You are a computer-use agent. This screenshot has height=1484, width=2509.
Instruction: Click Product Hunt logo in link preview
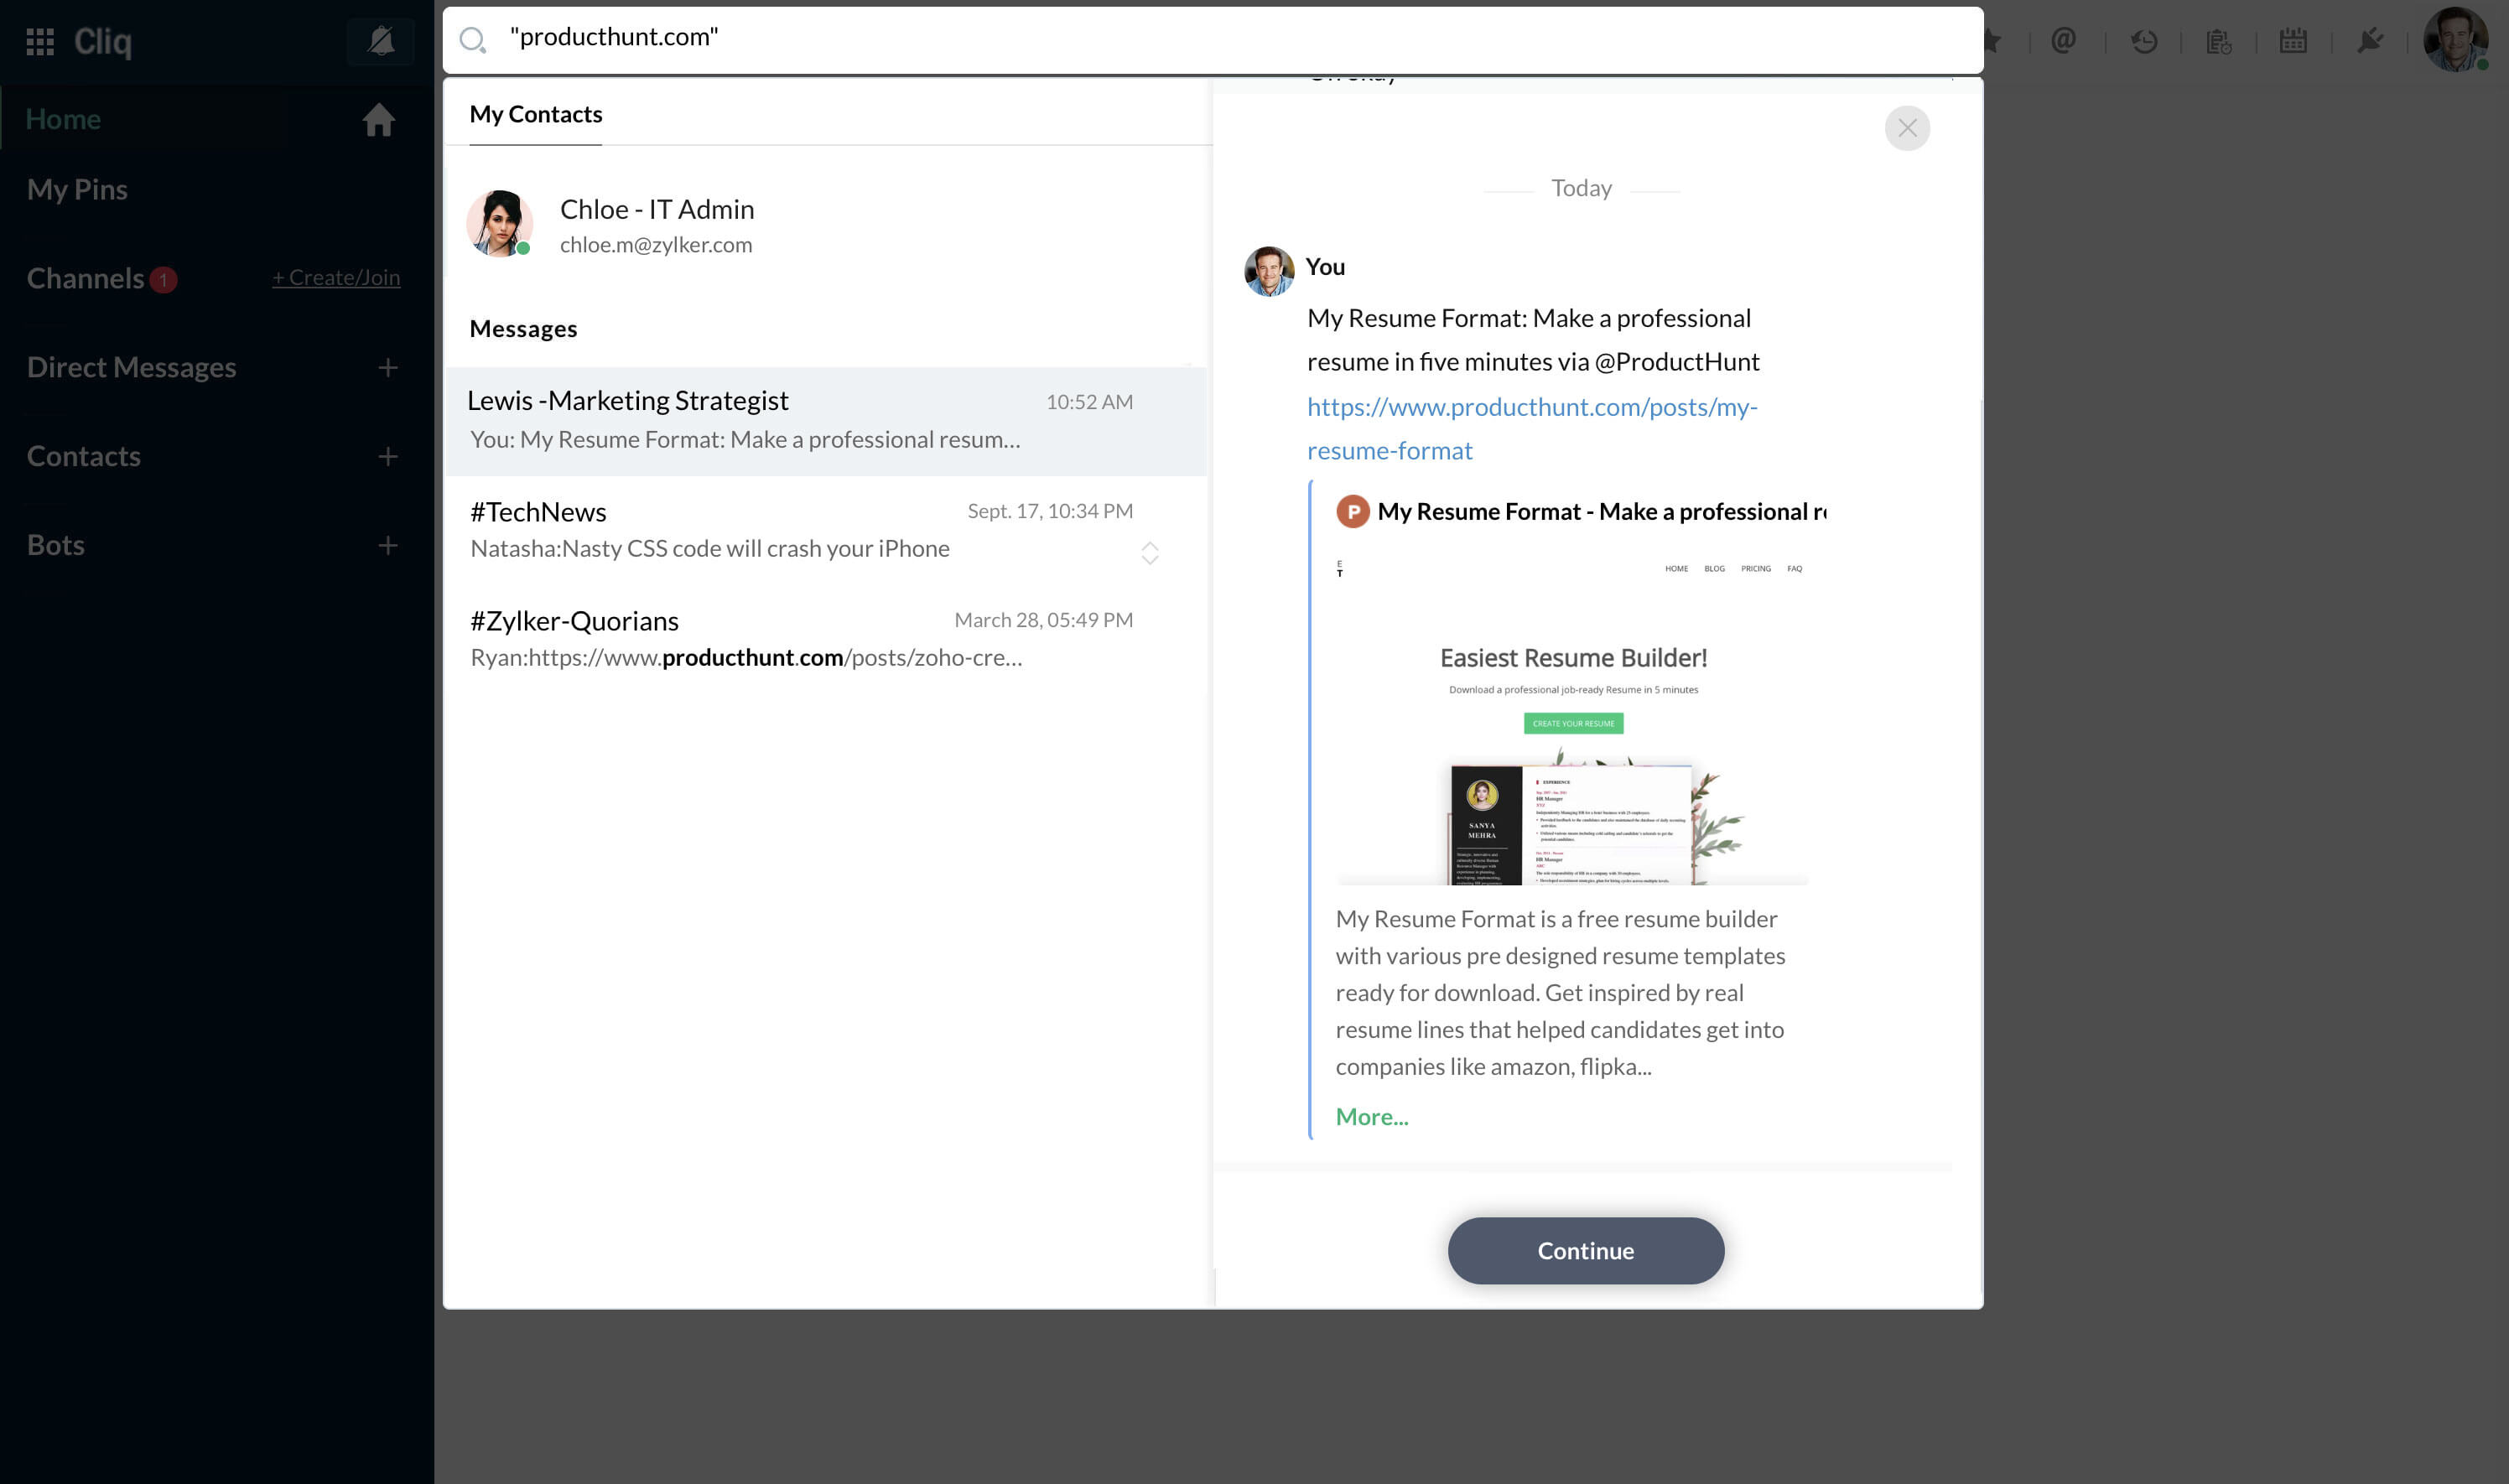coord(1352,512)
